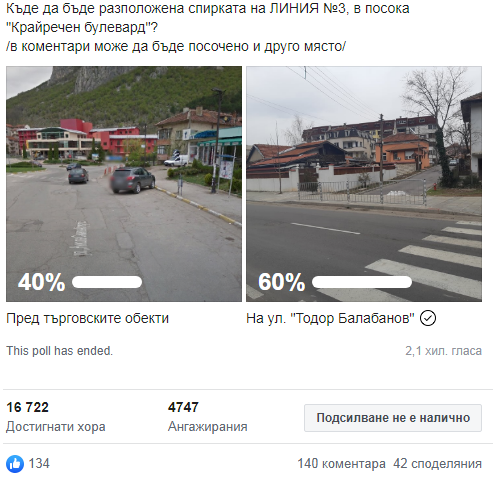Click the winning-option checkmark icon

click(428, 318)
